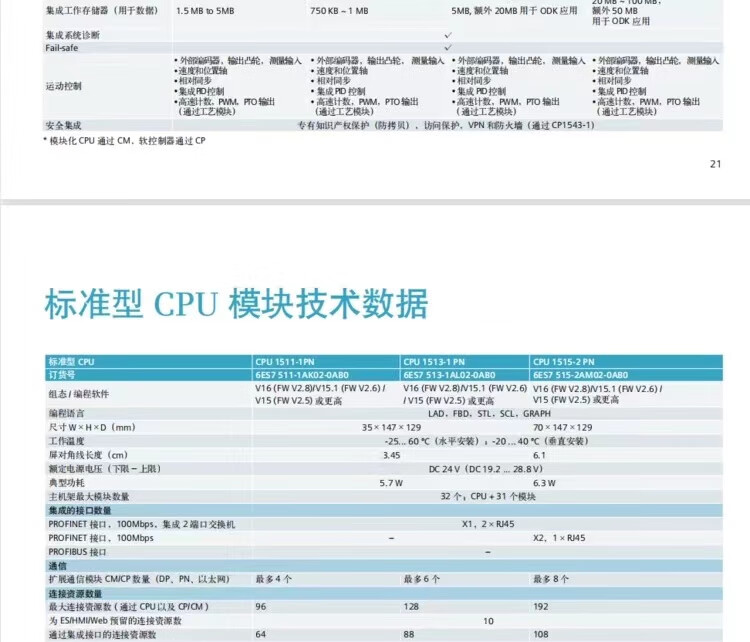Click the text "专有知识产权保护（防拷贝）"

353,125
